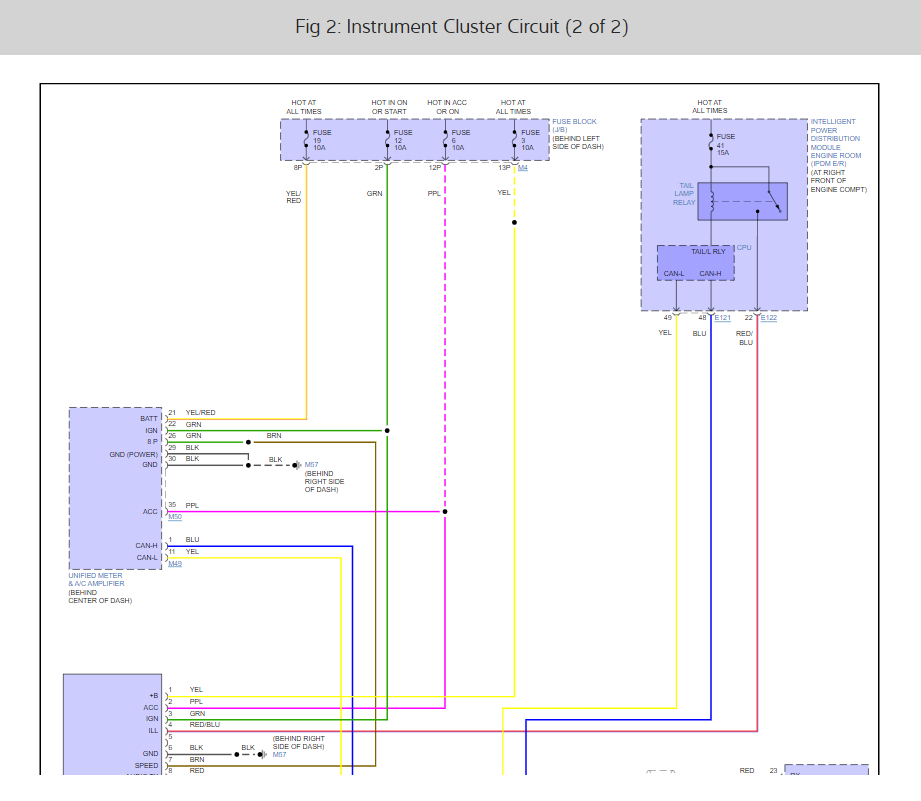Screen dimensions: 921x801
Task: Click the BRN wire label near pin 26
Action: tap(274, 436)
